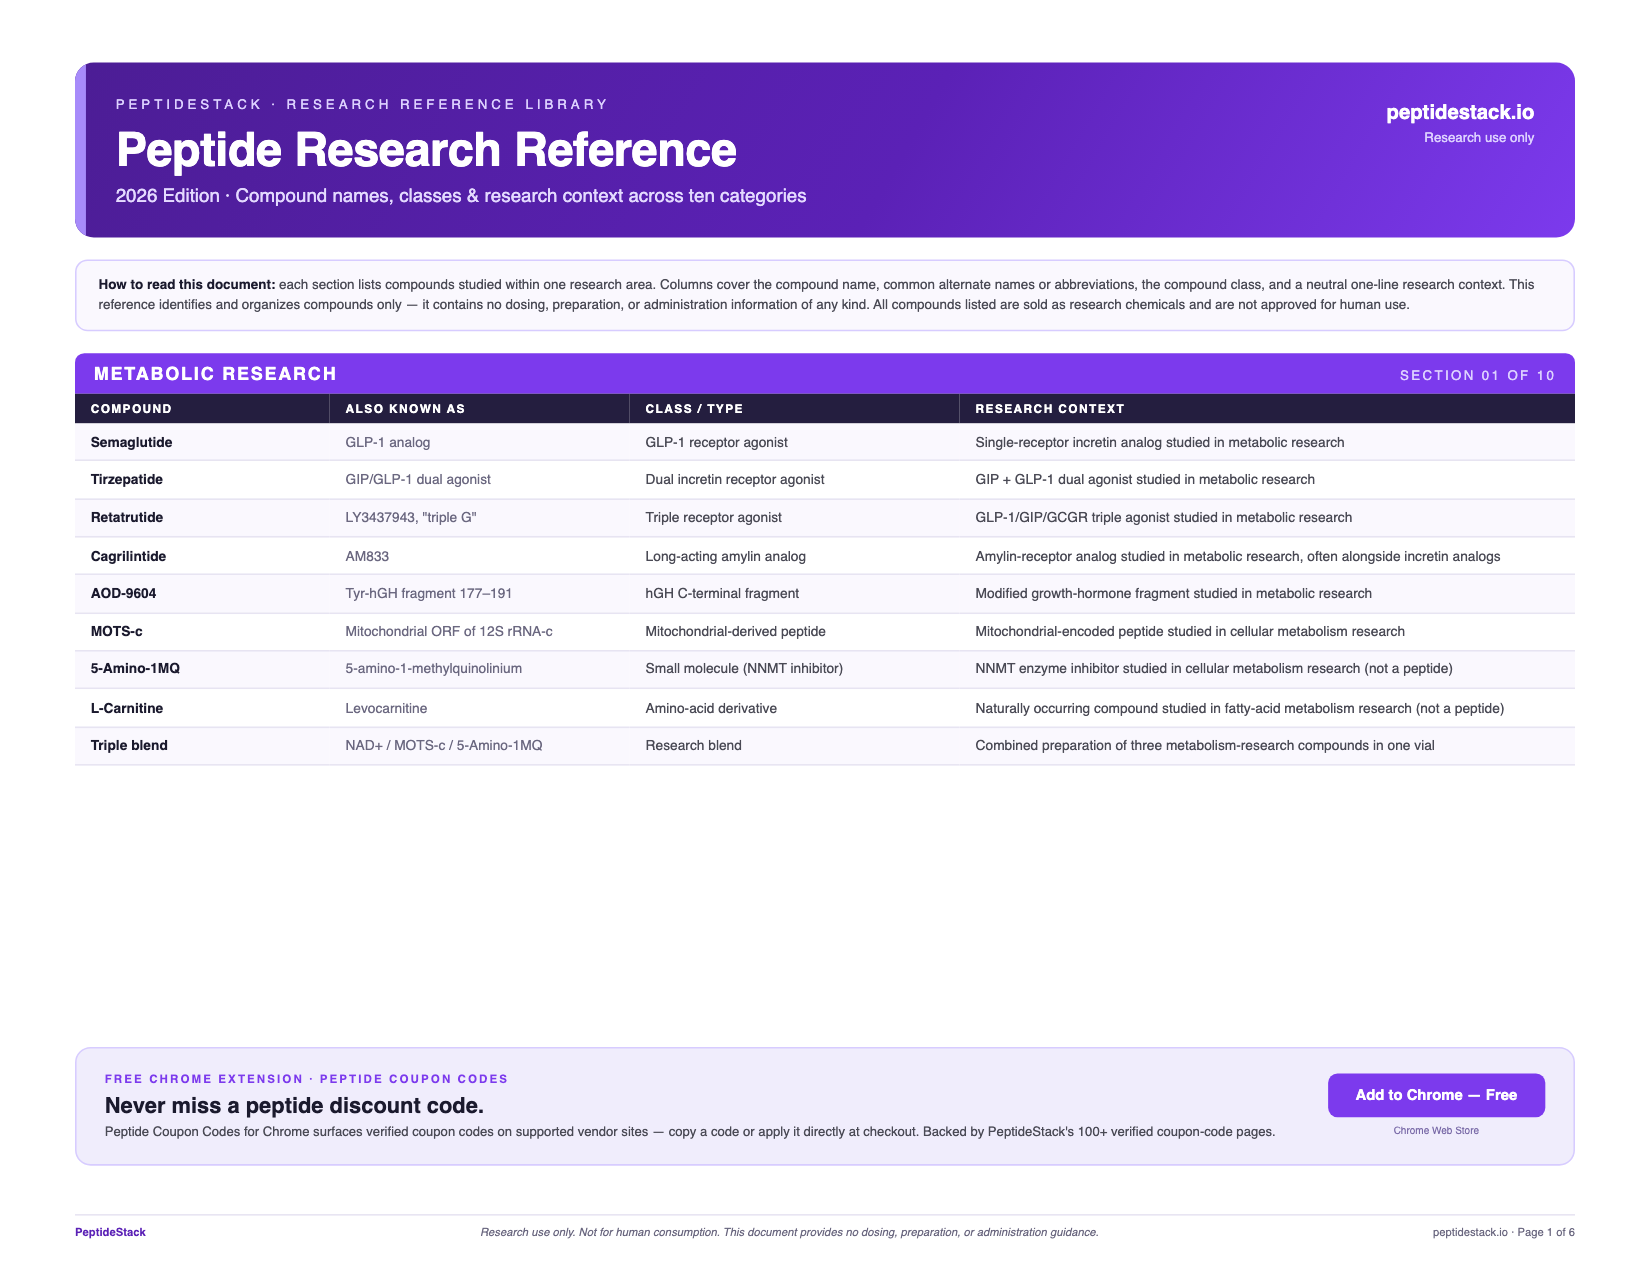Click the Add to Chrome — Free button
This screenshot has height=1275, width=1650.
[1436, 1095]
